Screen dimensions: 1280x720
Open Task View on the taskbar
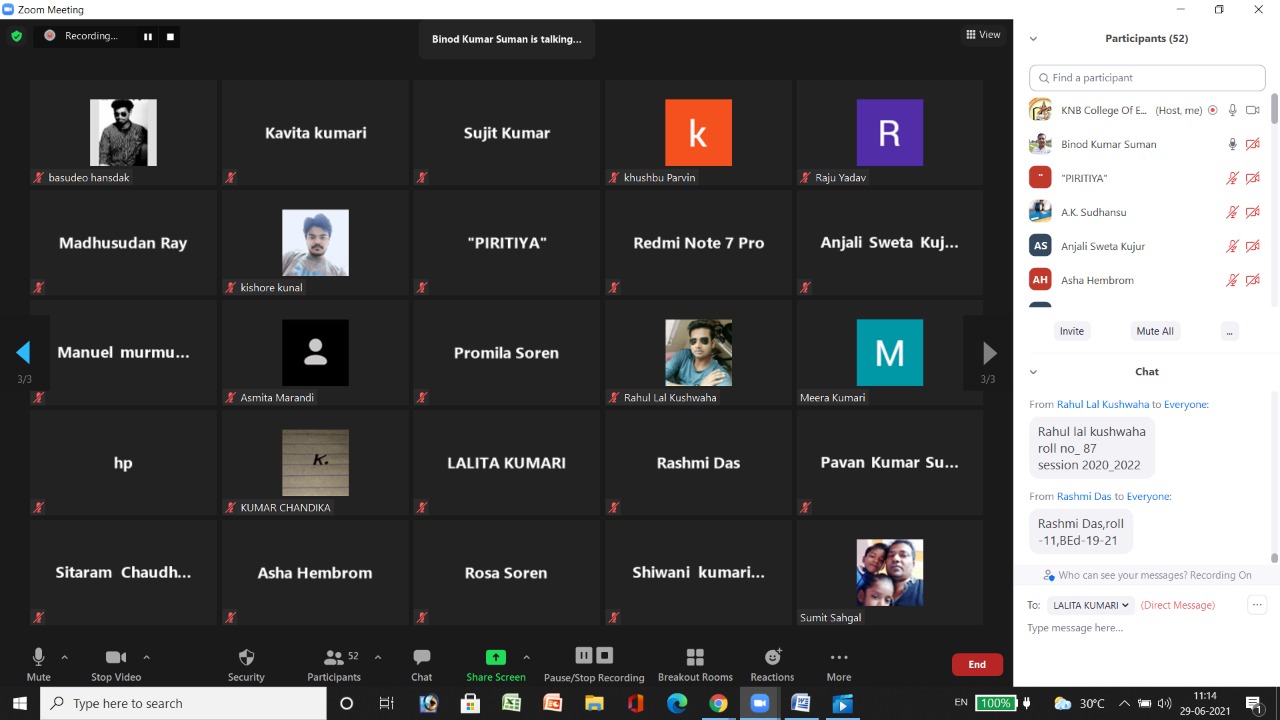point(387,703)
